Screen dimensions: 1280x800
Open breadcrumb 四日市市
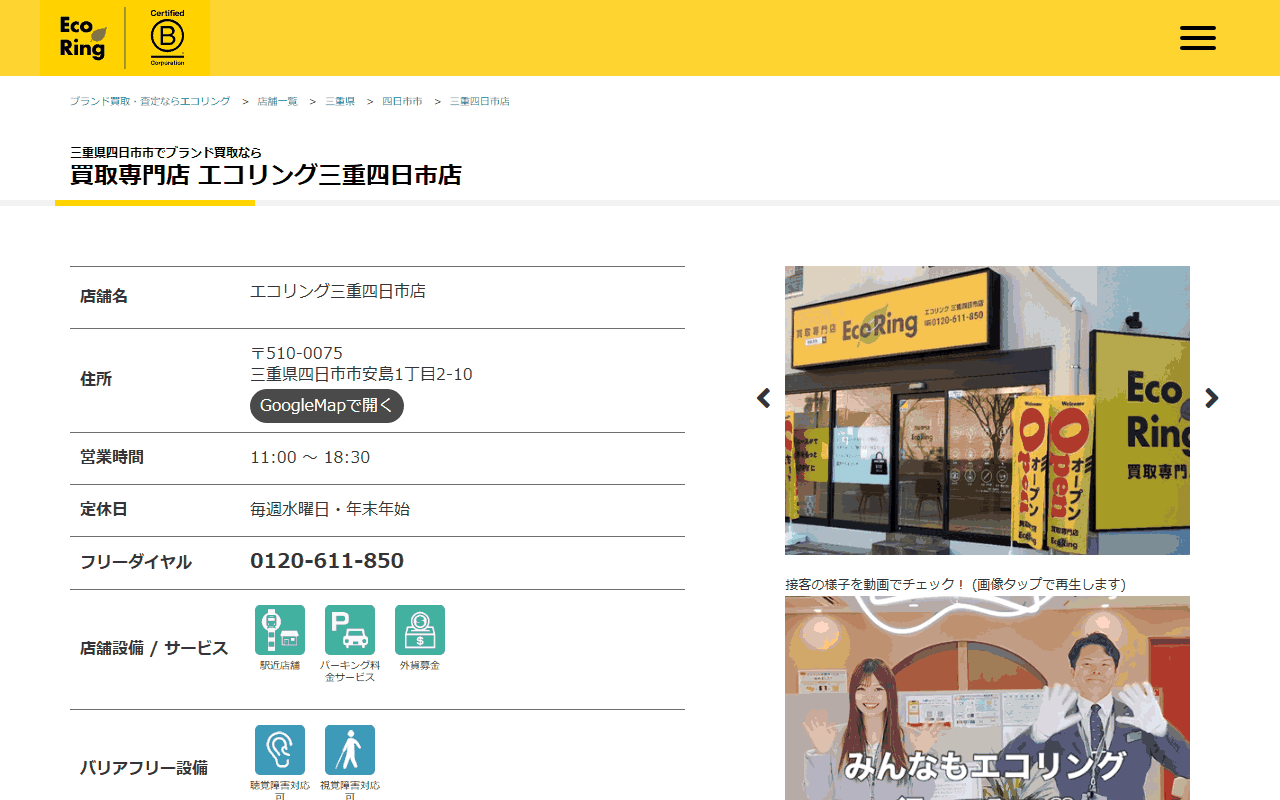coord(402,102)
